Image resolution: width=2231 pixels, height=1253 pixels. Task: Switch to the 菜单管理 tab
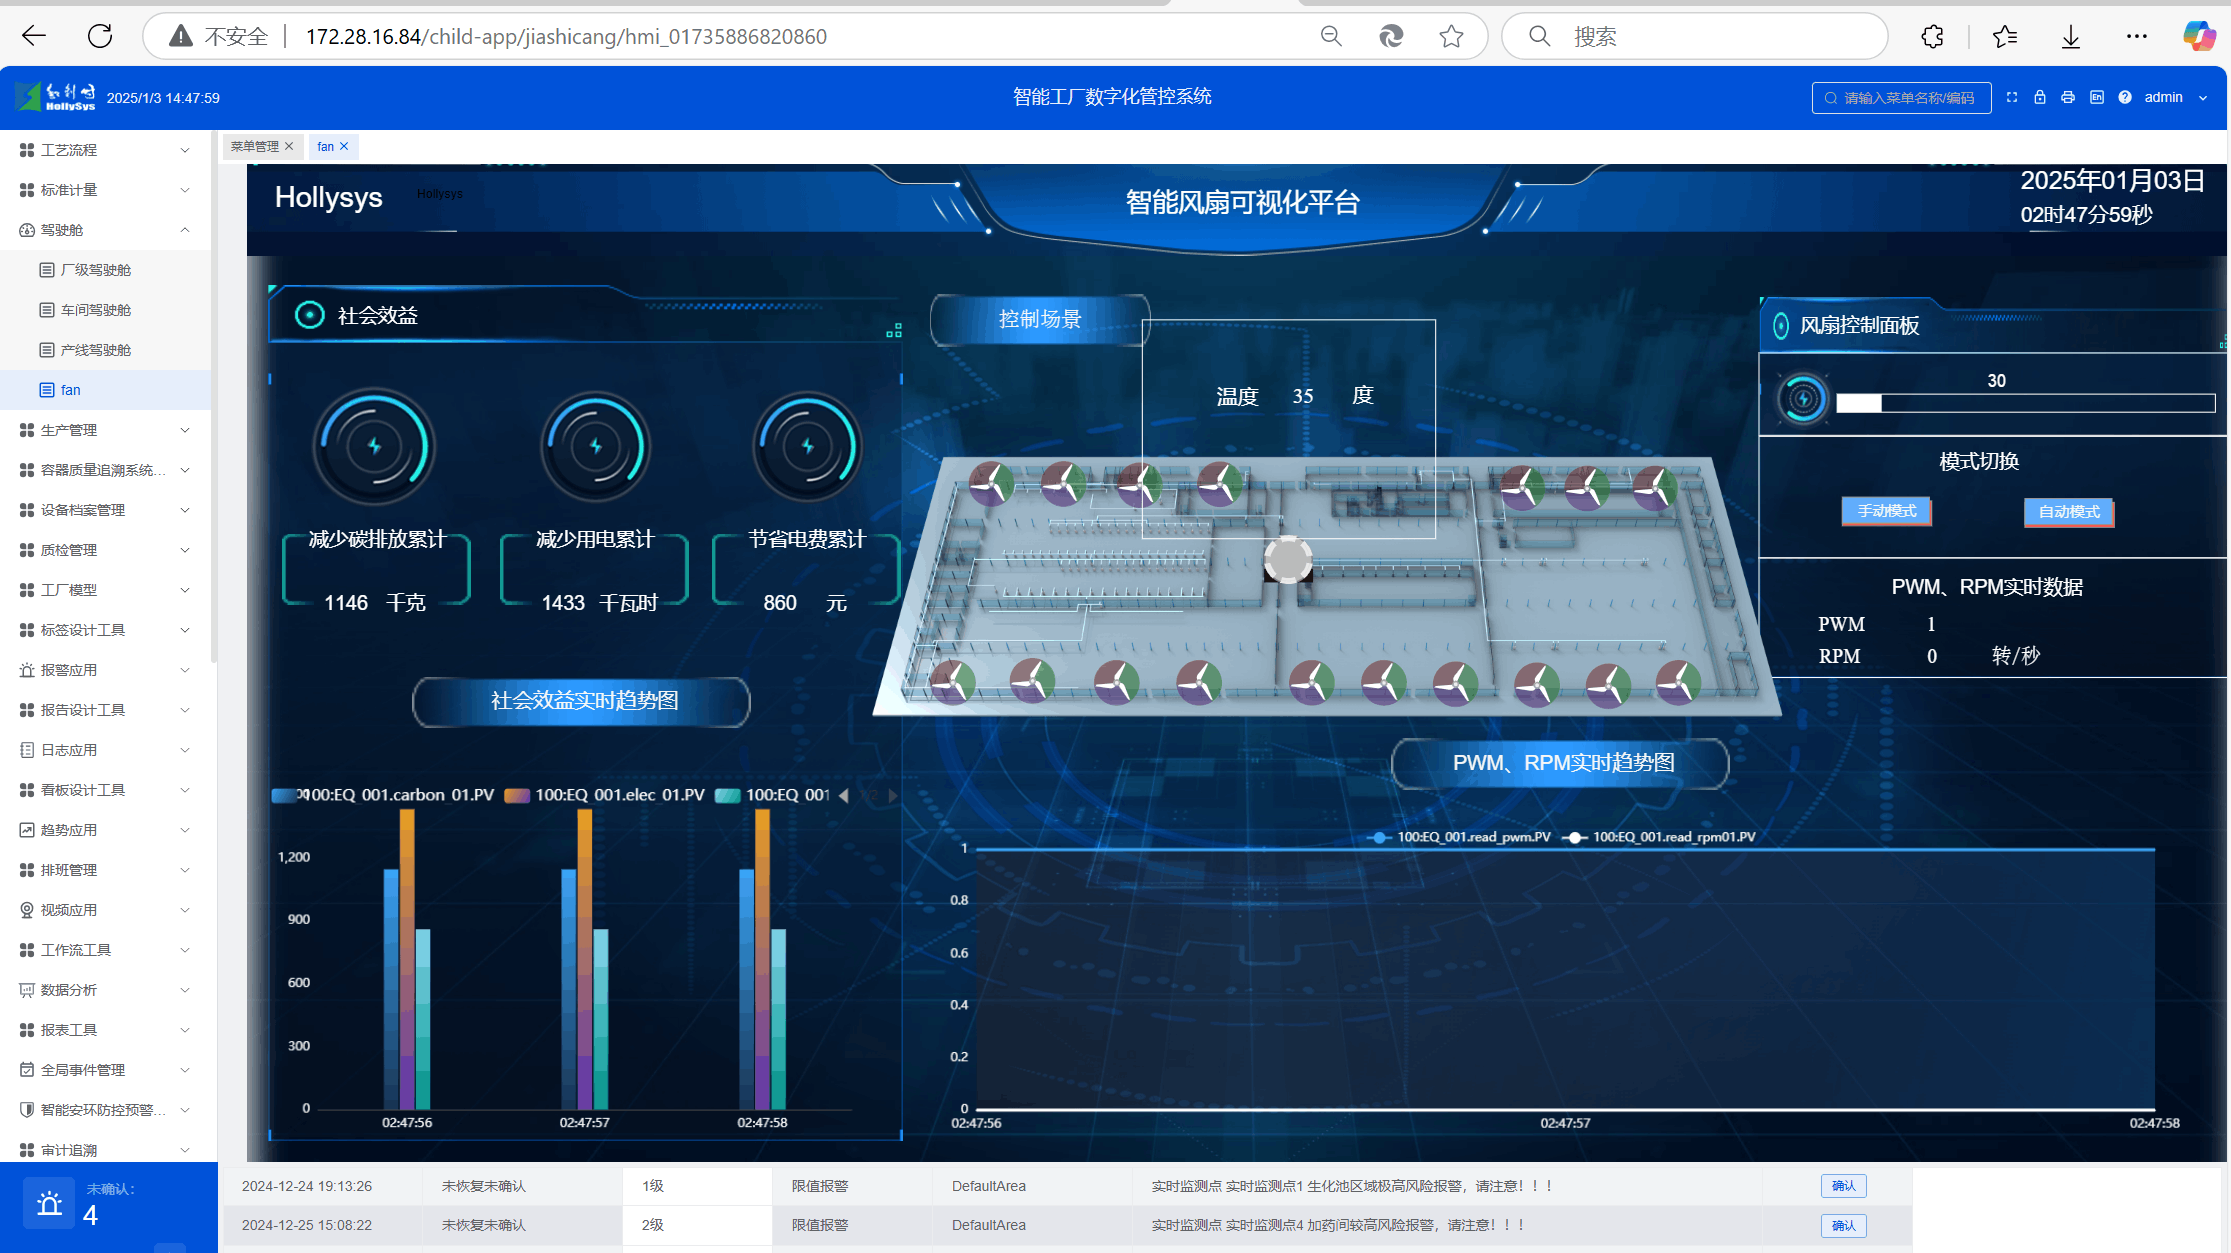[255, 146]
